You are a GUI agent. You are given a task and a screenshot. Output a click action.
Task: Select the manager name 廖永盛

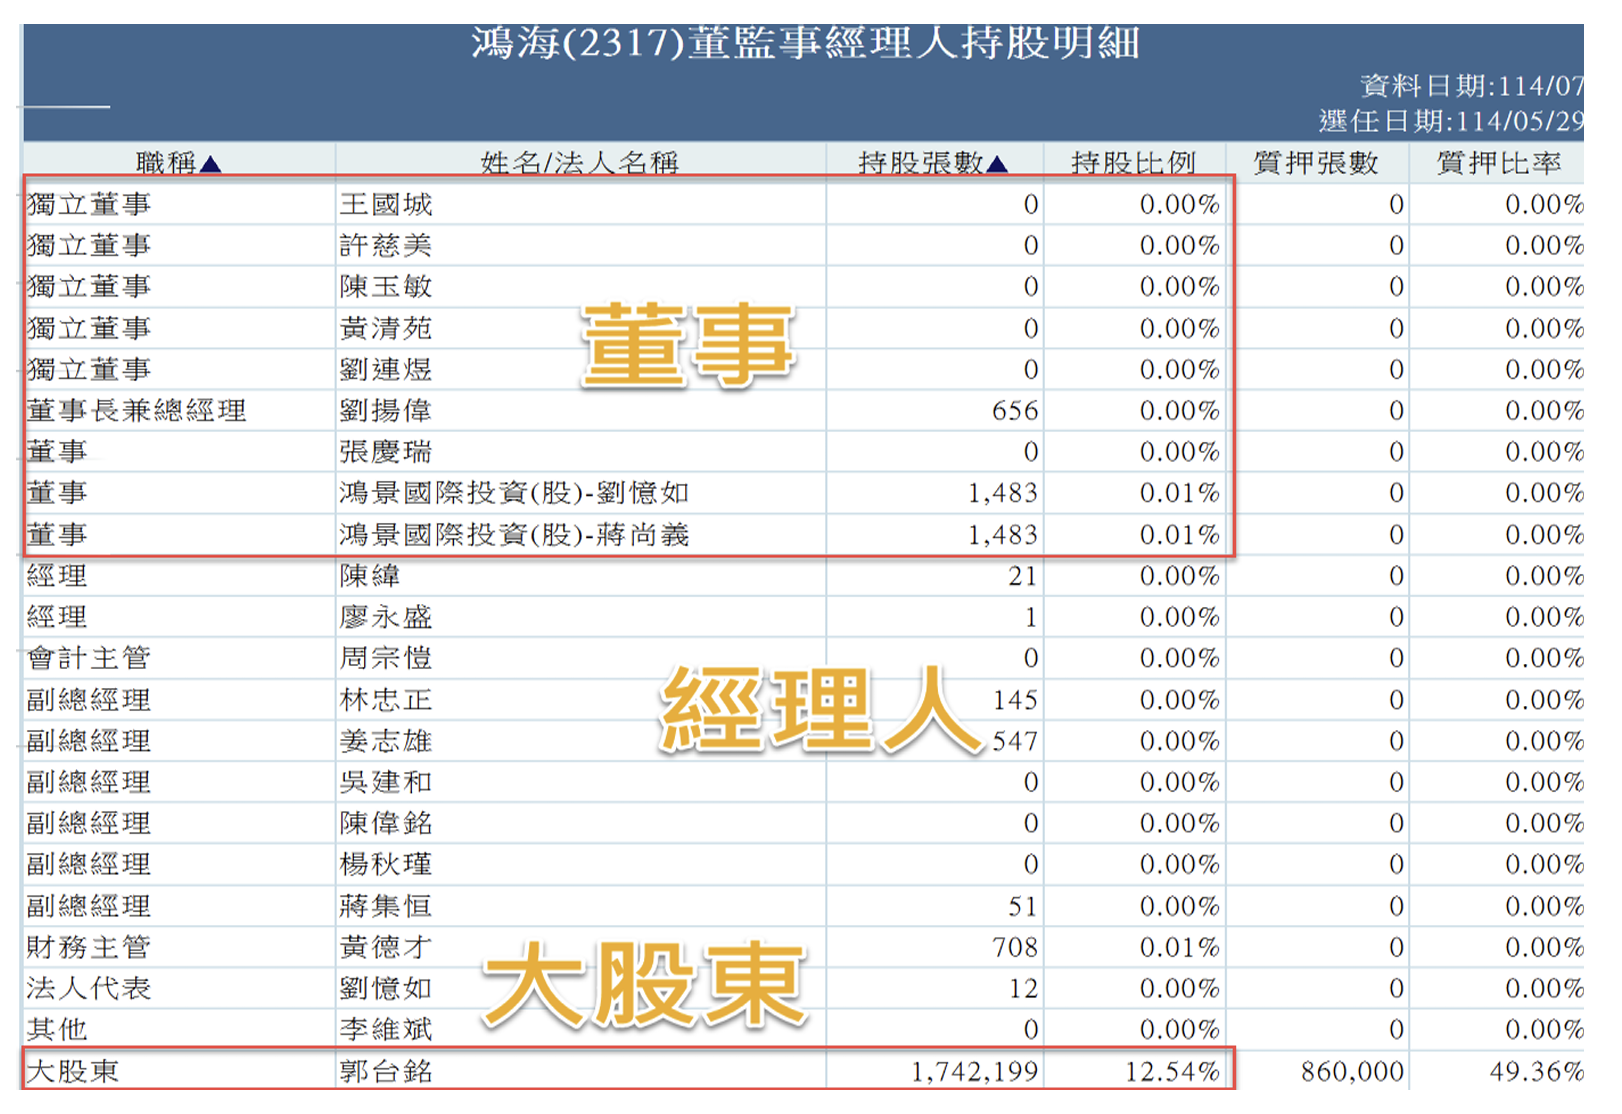(x=385, y=617)
